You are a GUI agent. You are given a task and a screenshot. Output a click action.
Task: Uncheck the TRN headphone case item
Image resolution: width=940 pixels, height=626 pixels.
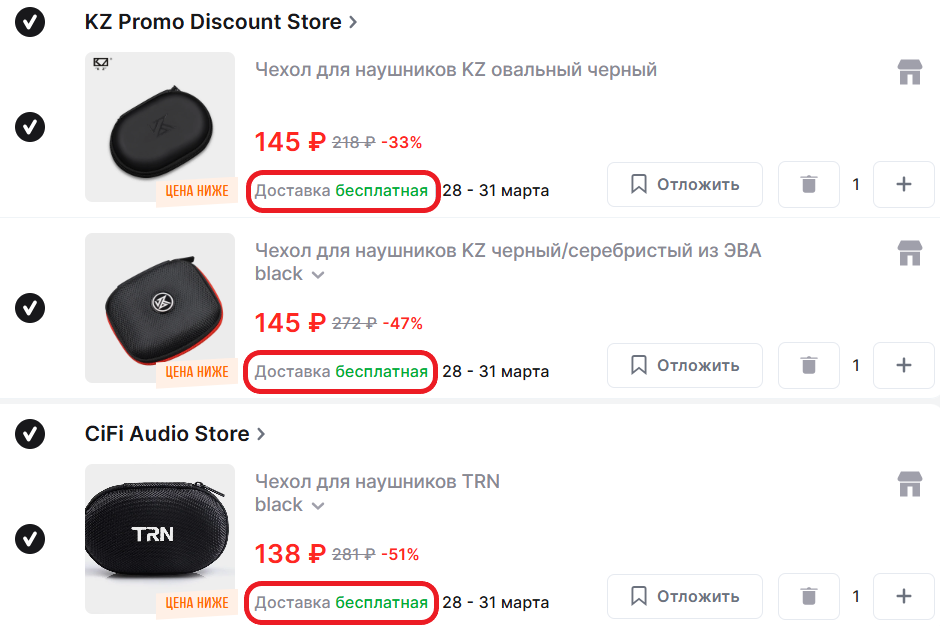coord(30,539)
